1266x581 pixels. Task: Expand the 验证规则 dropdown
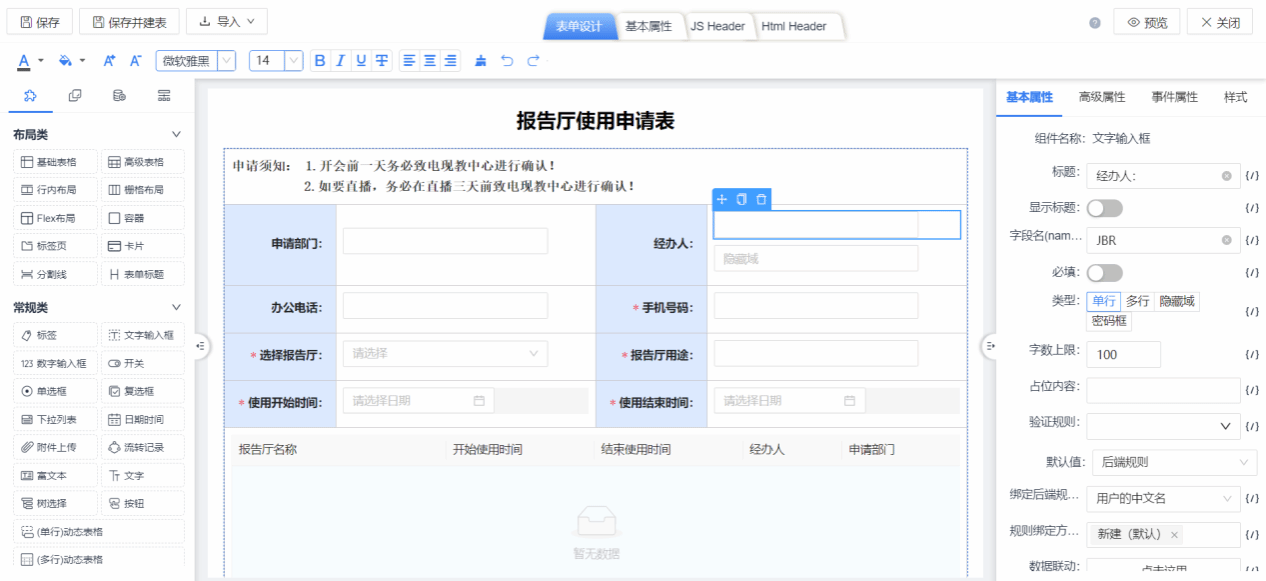pos(1163,426)
